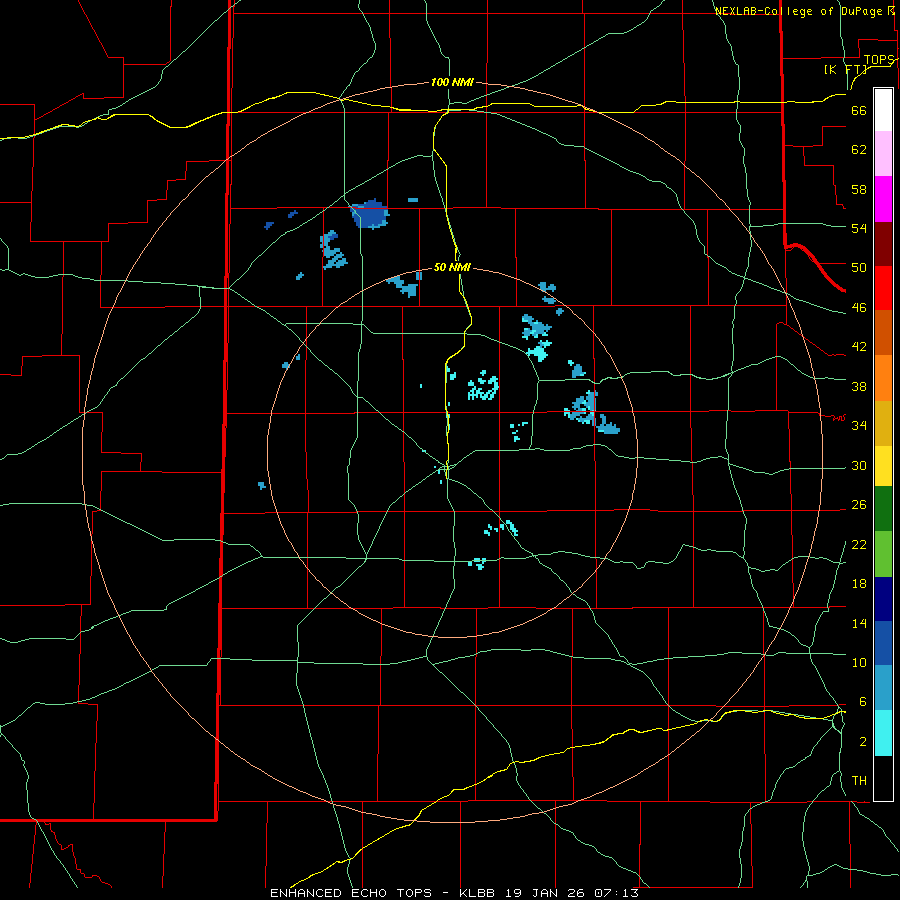Click the 62 legend value
Screen dimensions: 900x900
tap(859, 150)
